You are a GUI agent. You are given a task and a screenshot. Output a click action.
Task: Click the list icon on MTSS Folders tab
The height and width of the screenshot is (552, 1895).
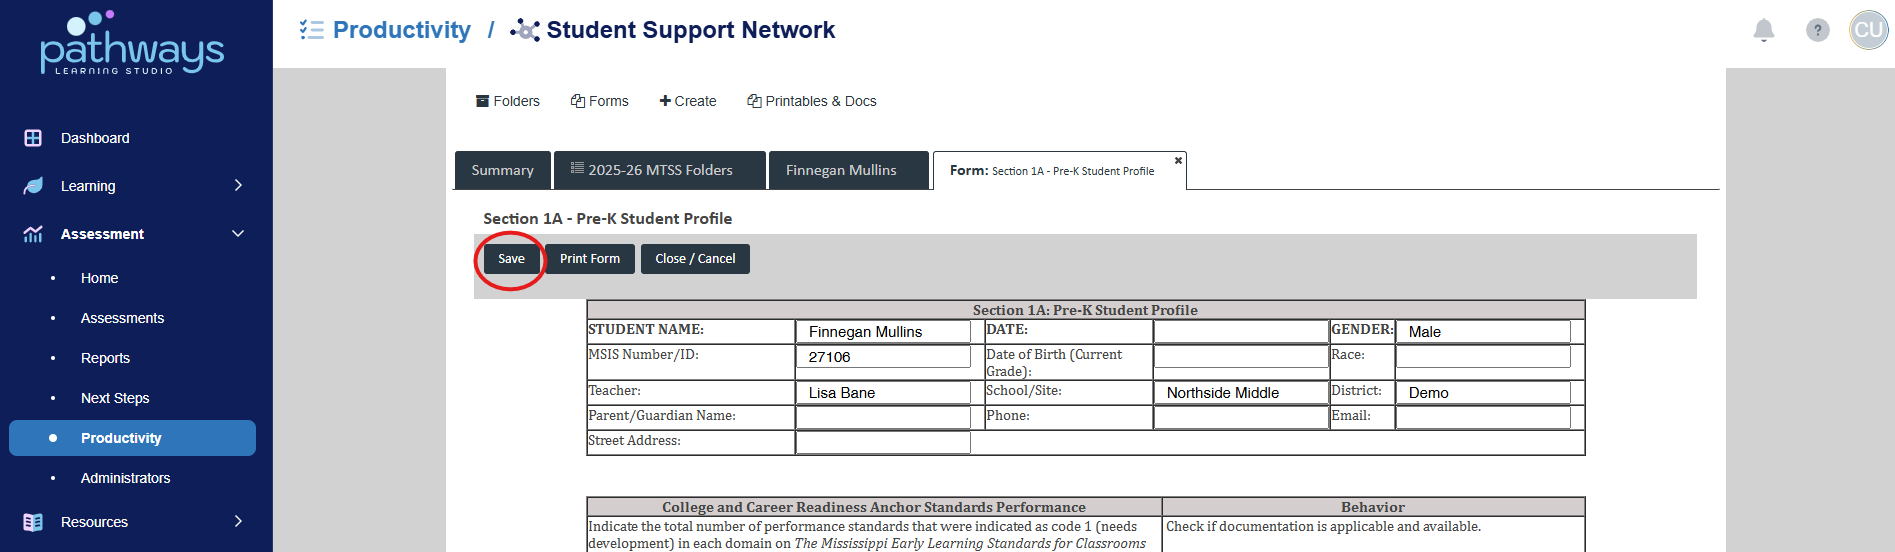point(577,168)
